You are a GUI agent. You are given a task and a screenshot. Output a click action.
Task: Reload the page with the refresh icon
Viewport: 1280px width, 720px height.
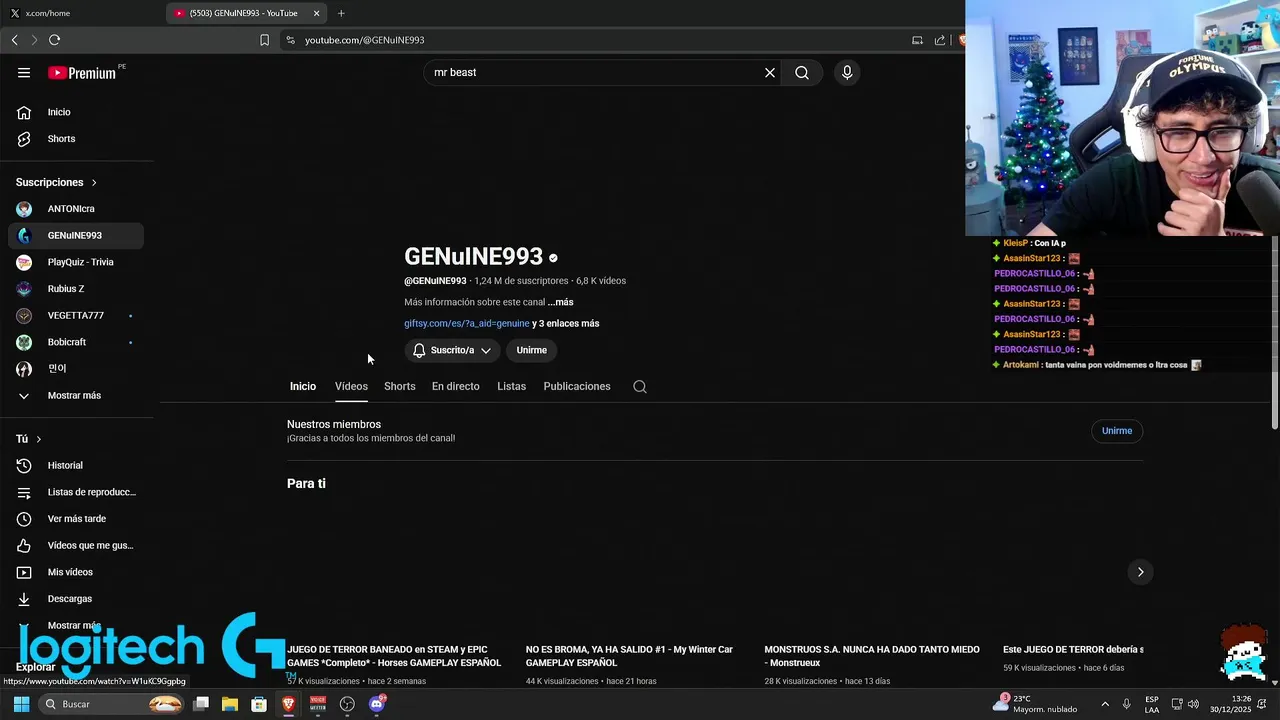coord(55,40)
